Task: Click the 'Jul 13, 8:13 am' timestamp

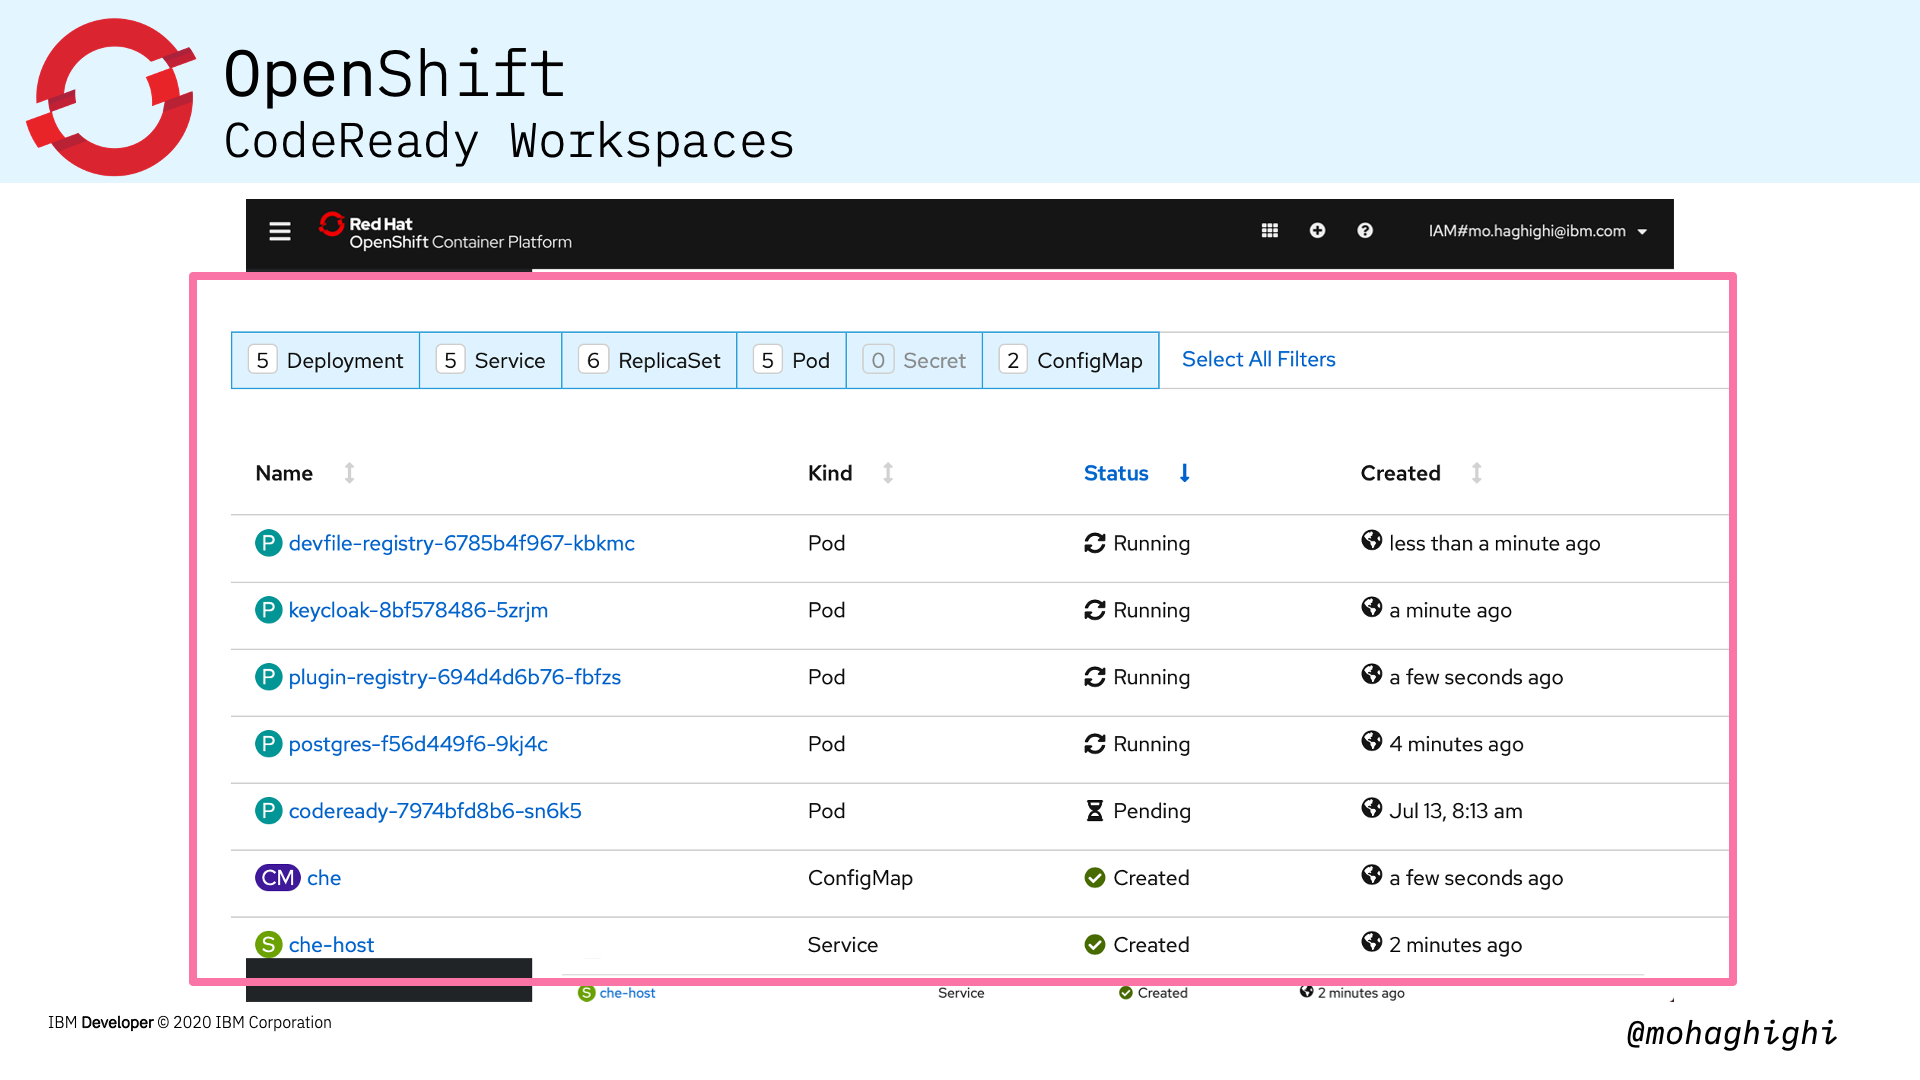Action: click(x=1456, y=811)
